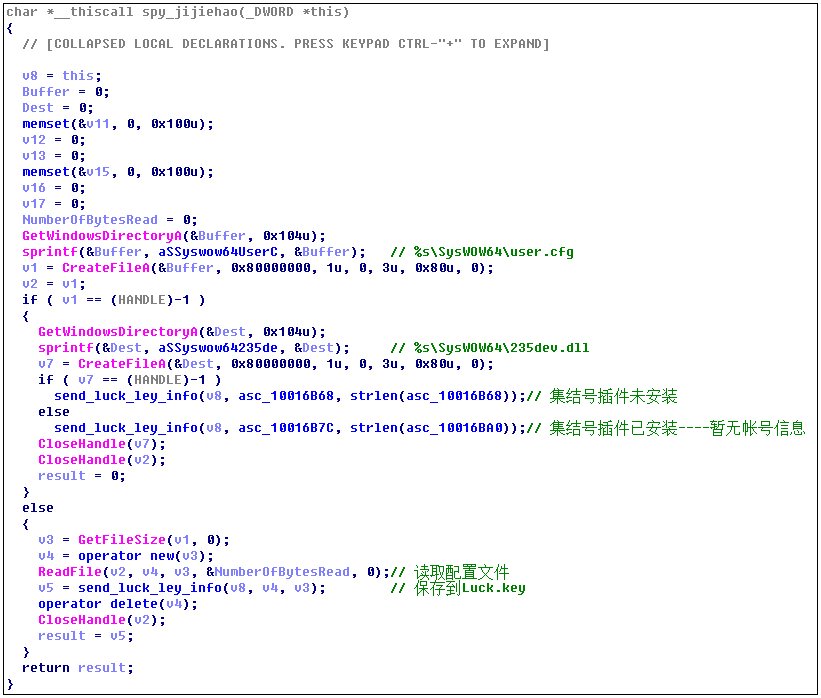
Task: Click asc_10016B68 in the first send_luck_ley_info call
Action: (x=286, y=396)
